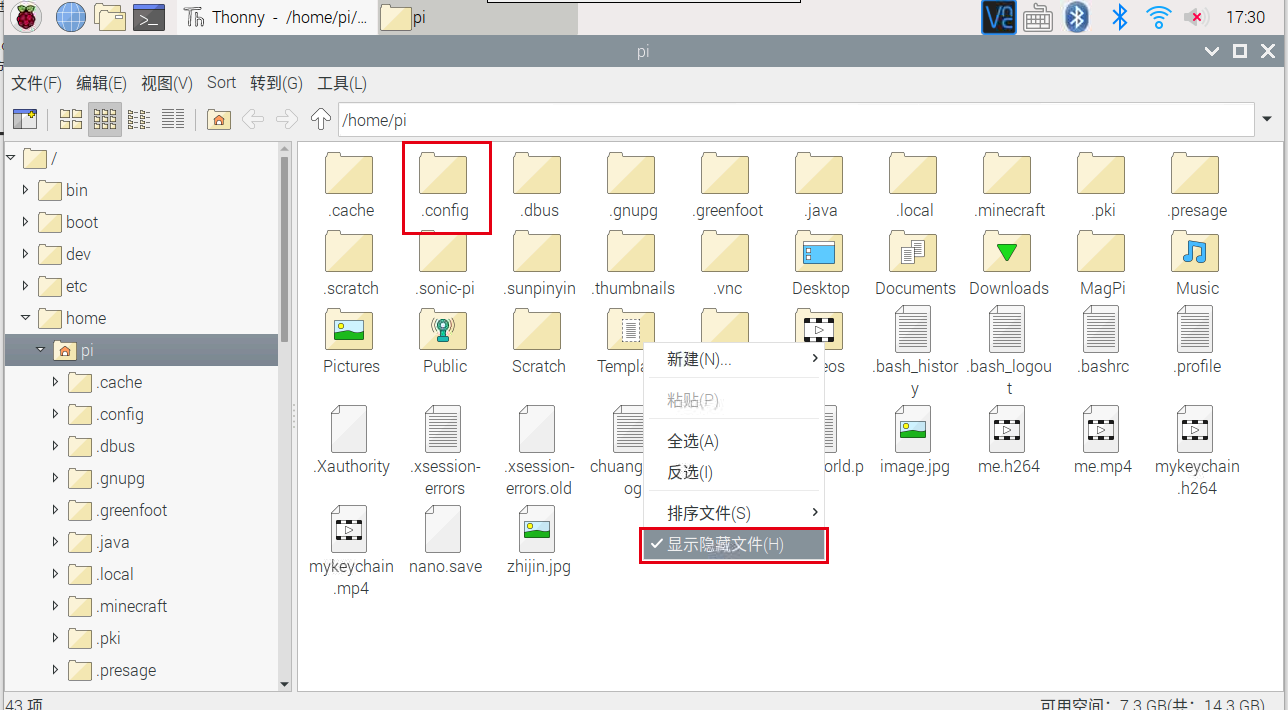
Task: Click the muted volume tray icon
Action: pos(1194,17)
